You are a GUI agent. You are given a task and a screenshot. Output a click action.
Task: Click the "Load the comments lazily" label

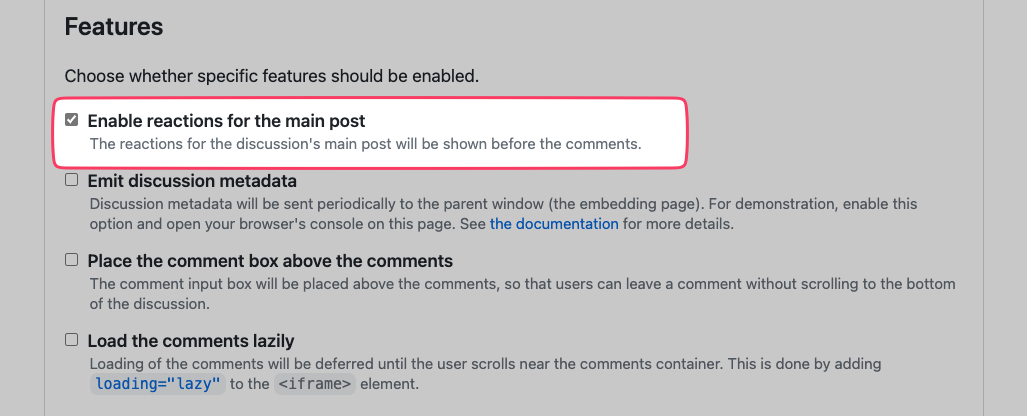pyautogui.click(x=191, y=341)
